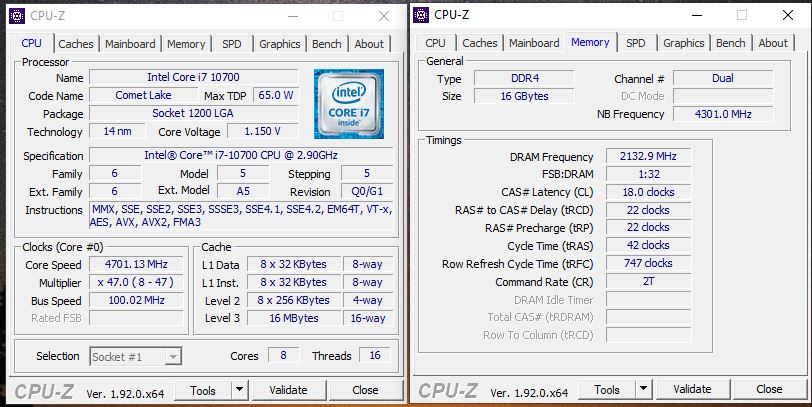Viewport: 812px width, 407px height.
Task: Click the 747 clocks tRFC value
Action: pos(648,264)
